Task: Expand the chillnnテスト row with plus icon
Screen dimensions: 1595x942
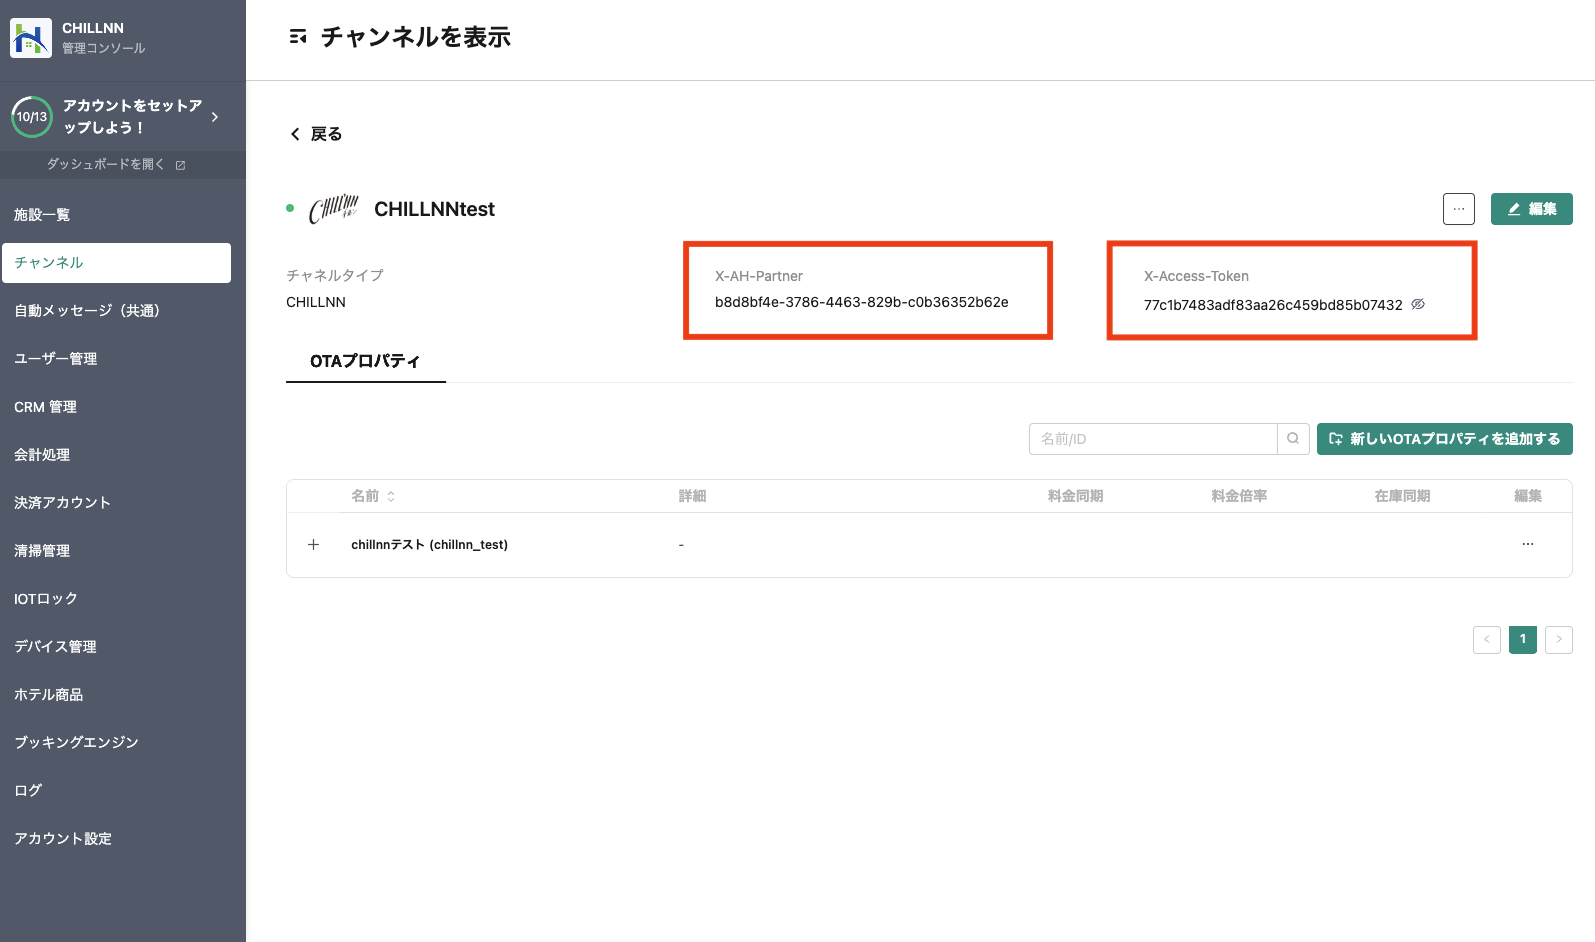Action: (313, 545)
